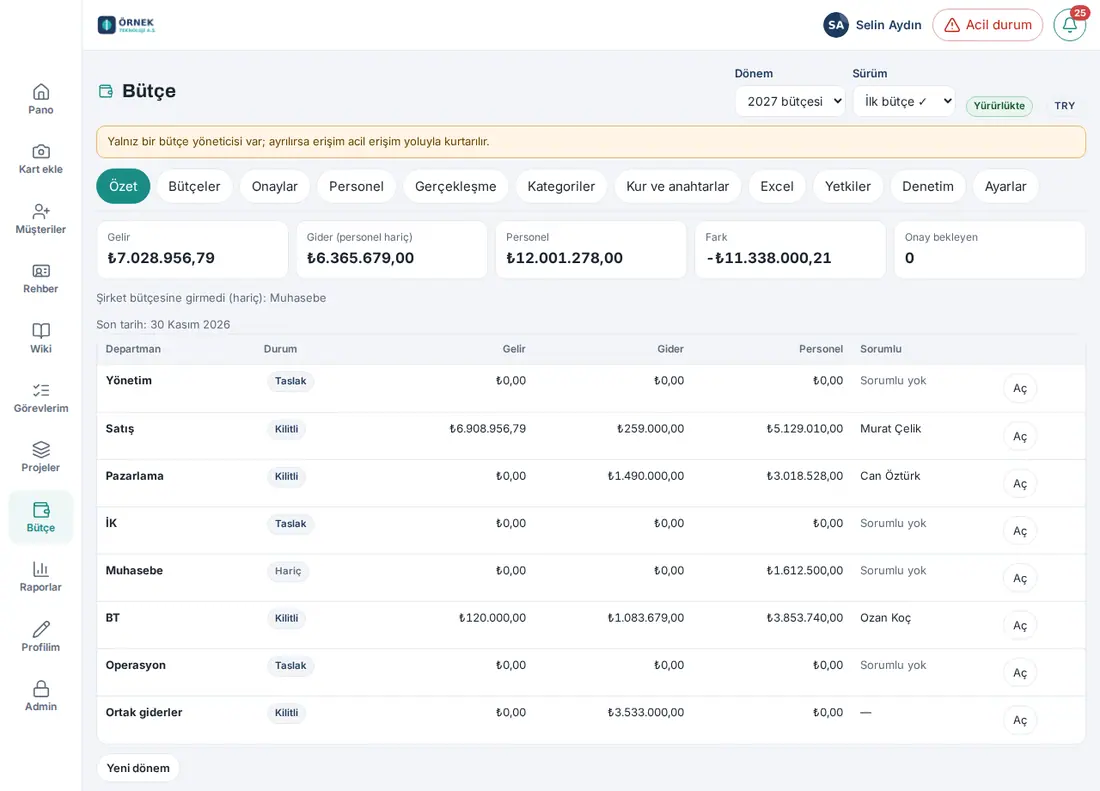Open the Excel tab

coord(777,187)
